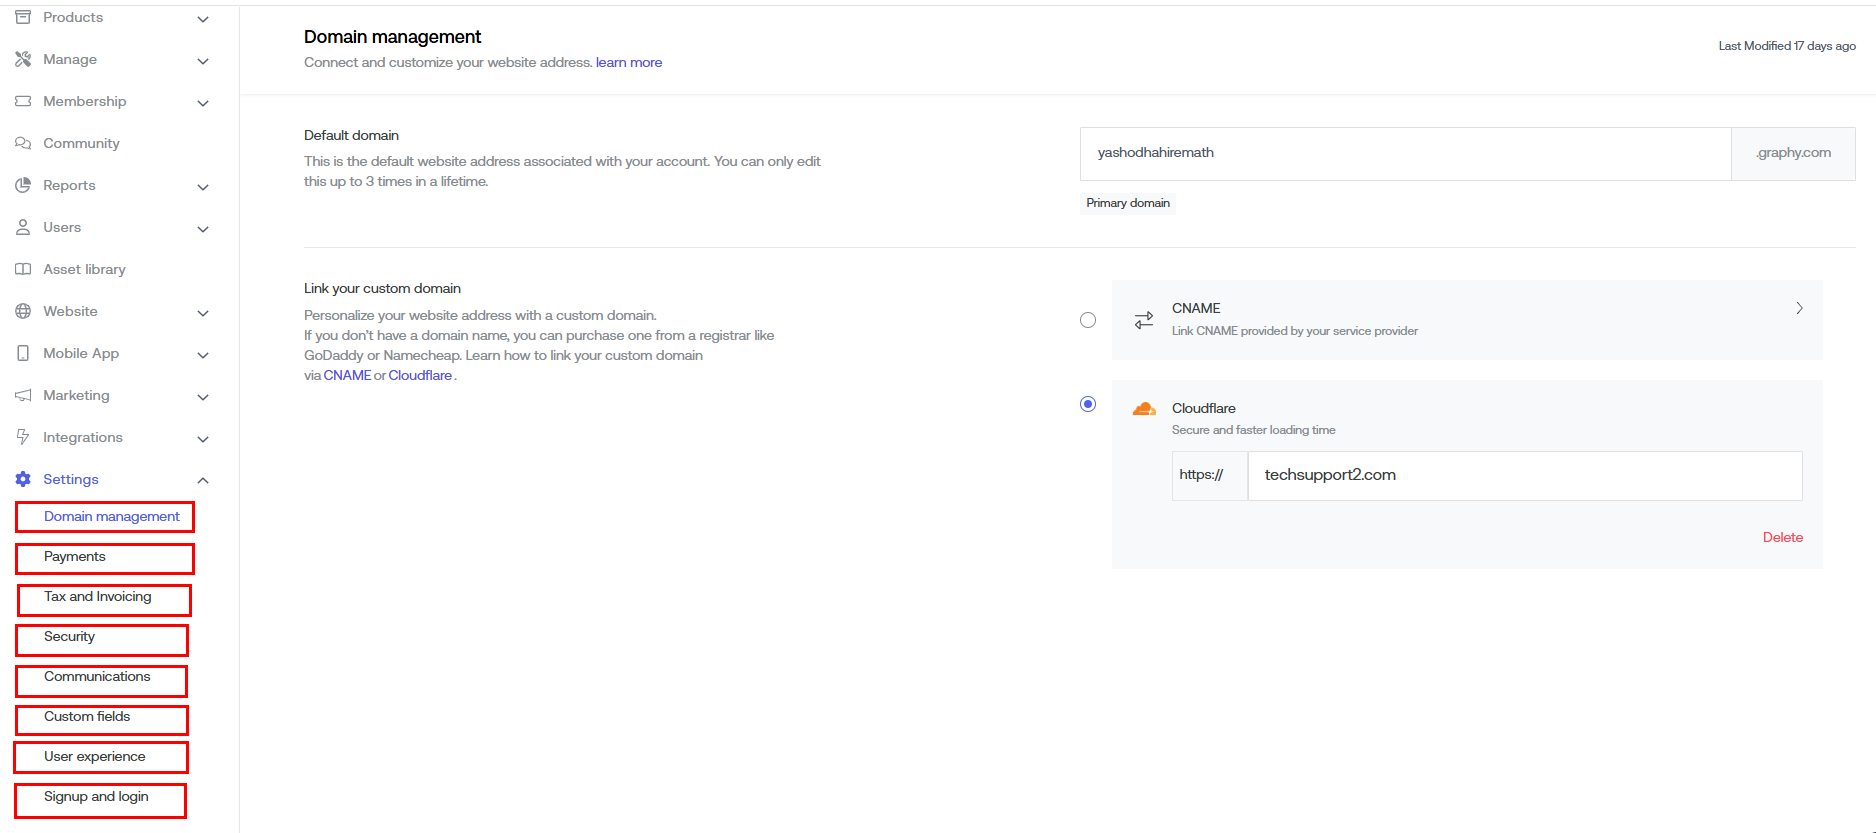Click the Community chat bubbles icon
The image size is (1876, 833).
point(23,143)
